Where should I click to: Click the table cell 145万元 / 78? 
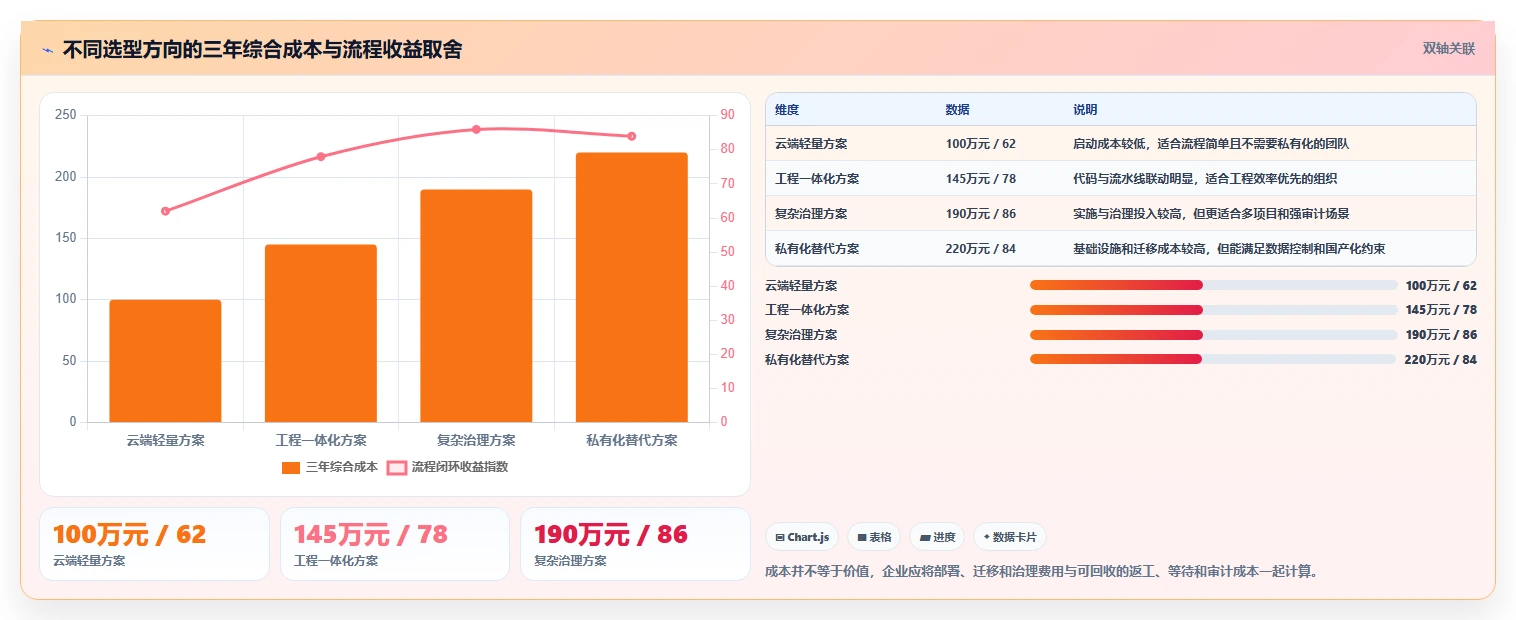coord(981,179)
